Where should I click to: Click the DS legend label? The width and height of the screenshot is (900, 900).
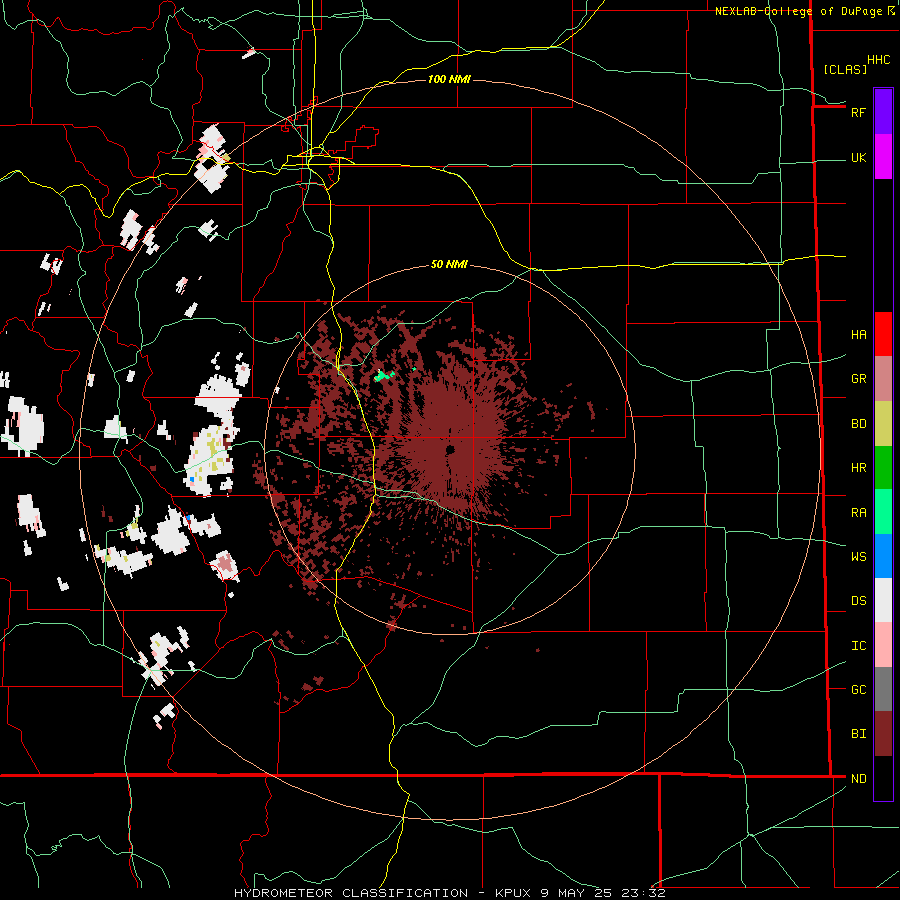859,601
